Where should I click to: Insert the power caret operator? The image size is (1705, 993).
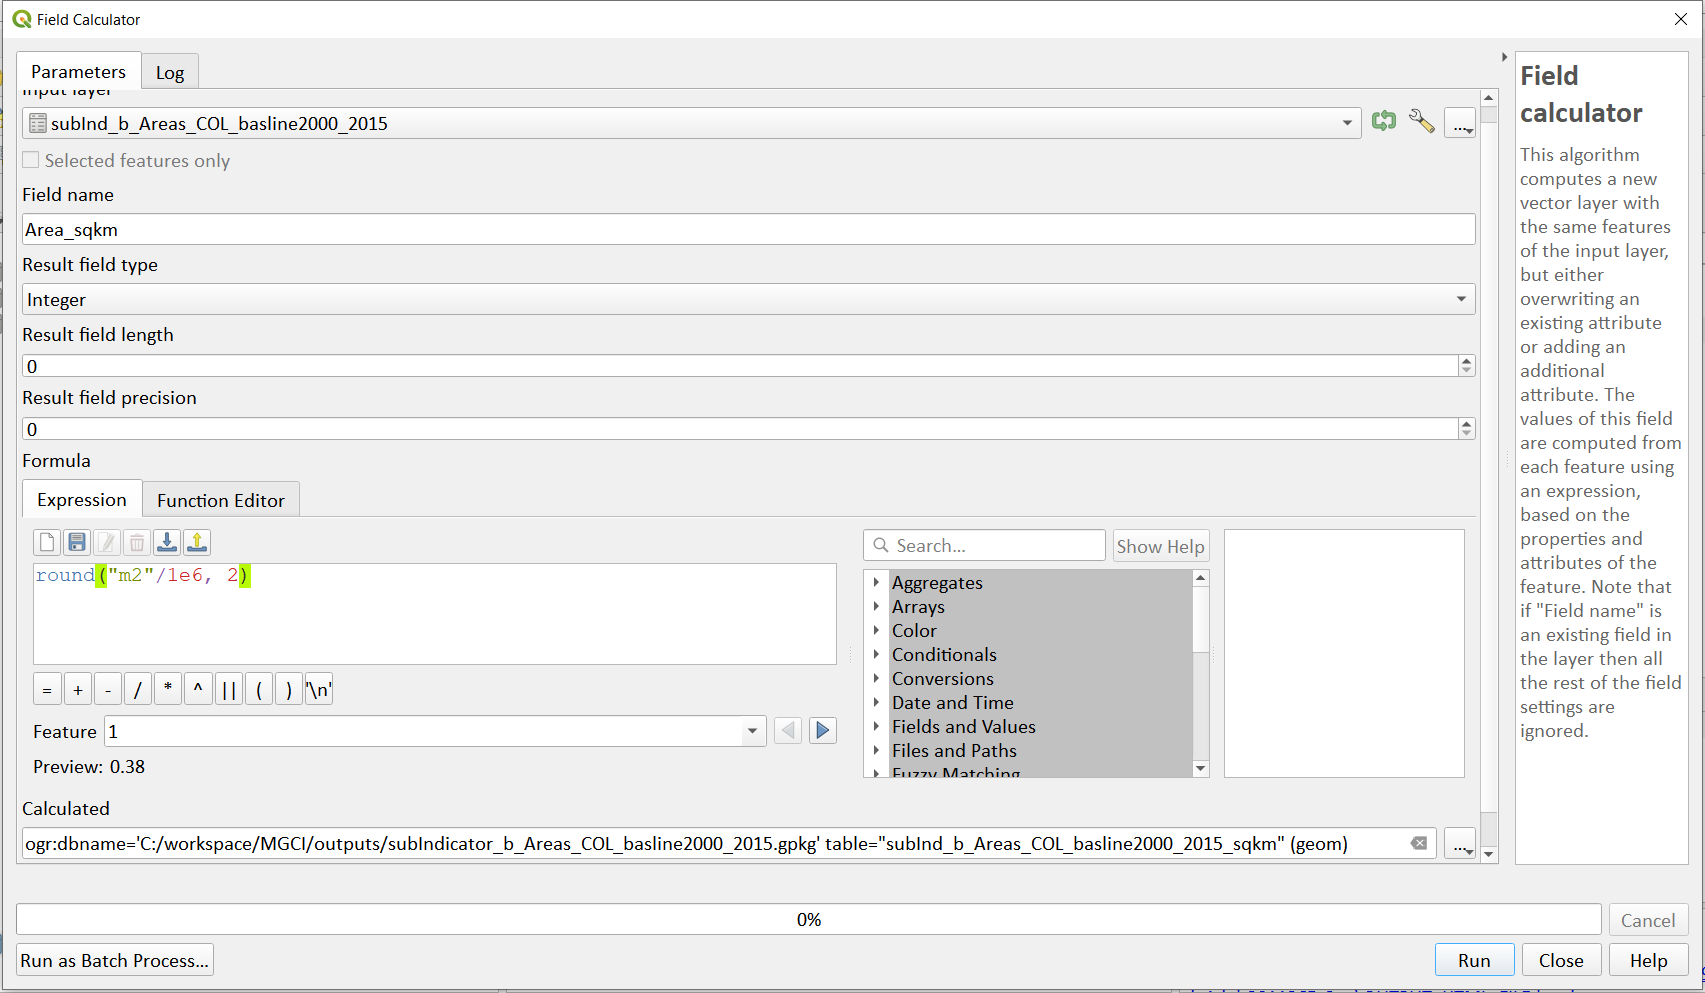click(198, 690)
